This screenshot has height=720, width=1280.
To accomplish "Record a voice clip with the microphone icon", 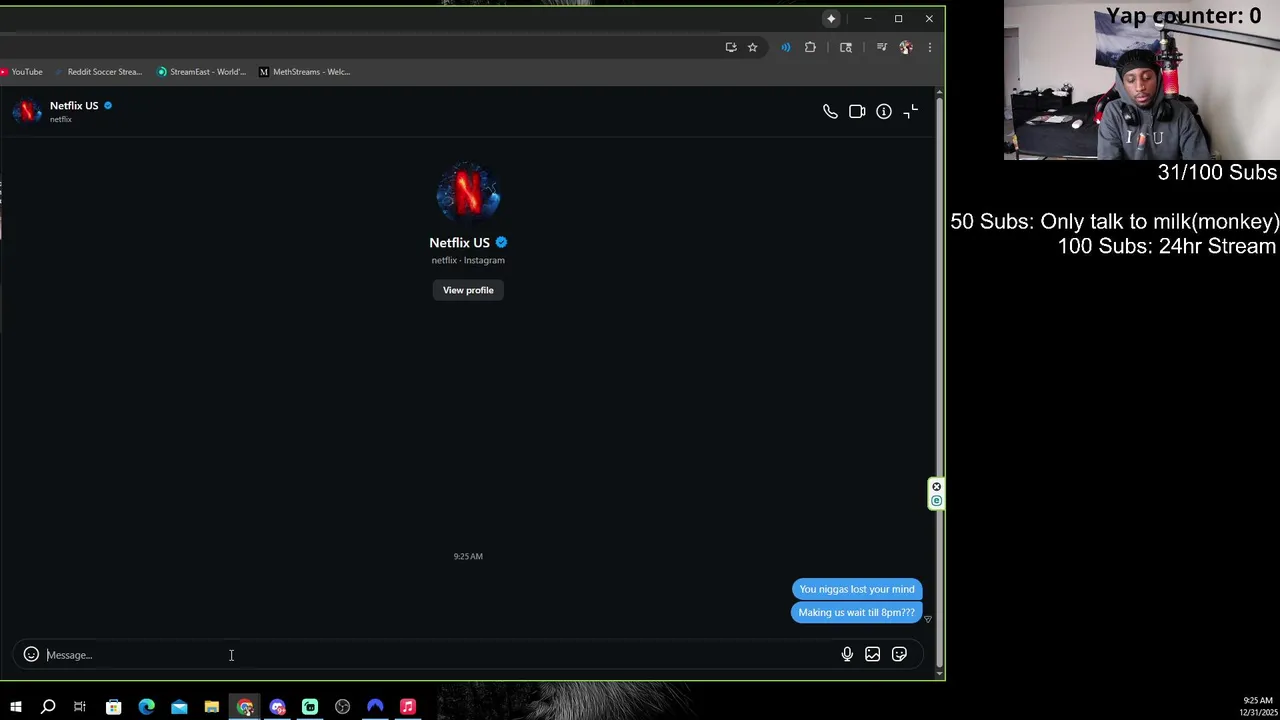I will [847, 654].
